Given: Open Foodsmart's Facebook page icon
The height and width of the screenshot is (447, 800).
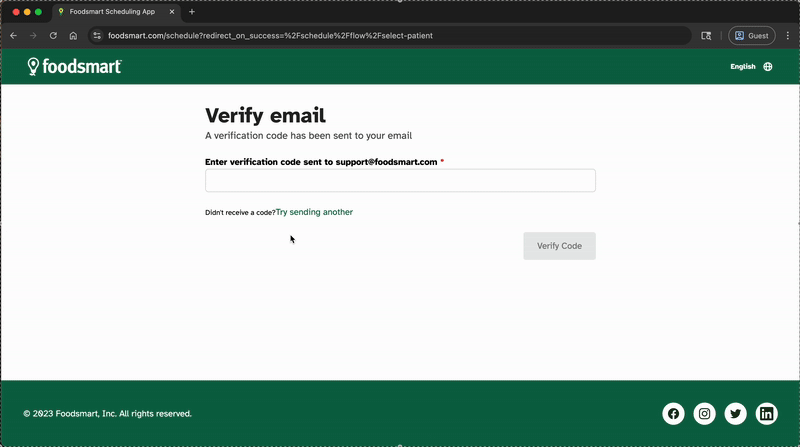Looking at the screenshot, I should coord(674,414).
